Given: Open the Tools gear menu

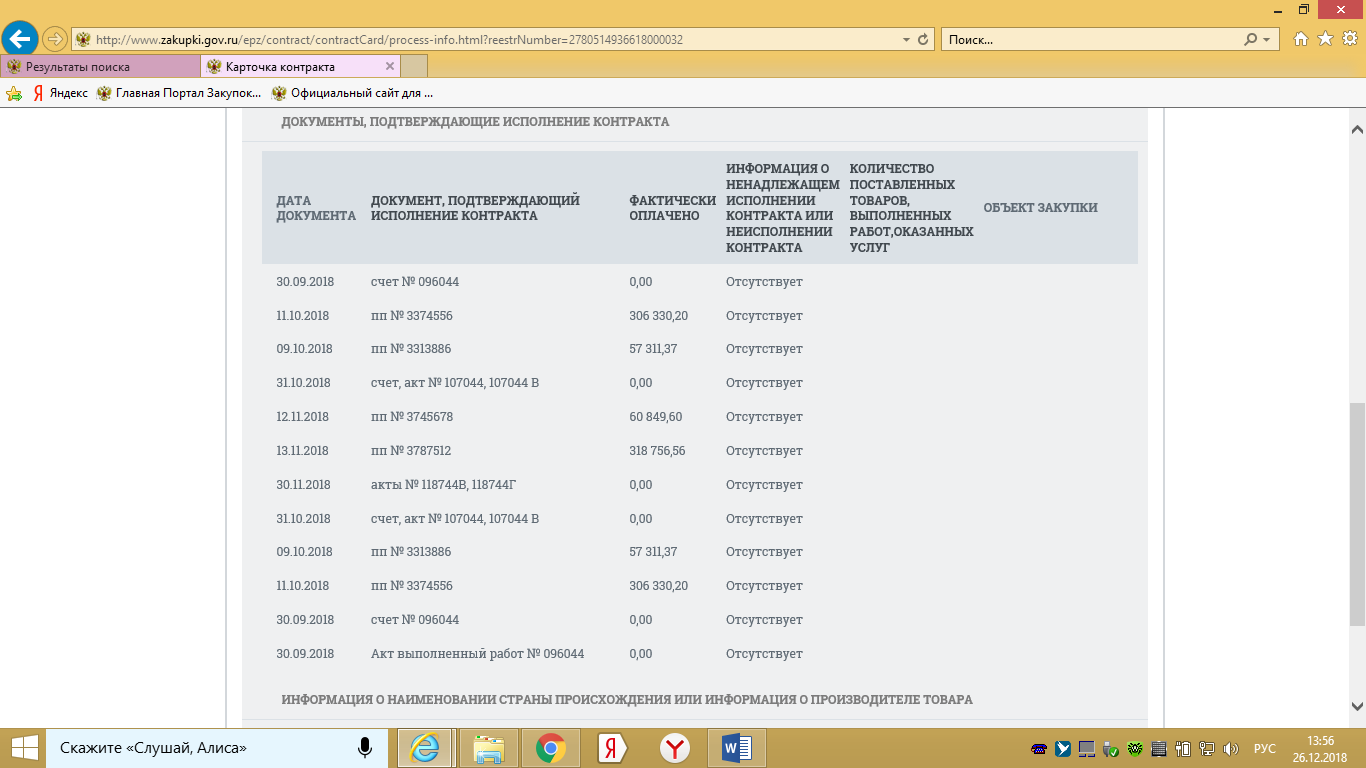Looking at the screenshot, I should (x=1349, y=39).
